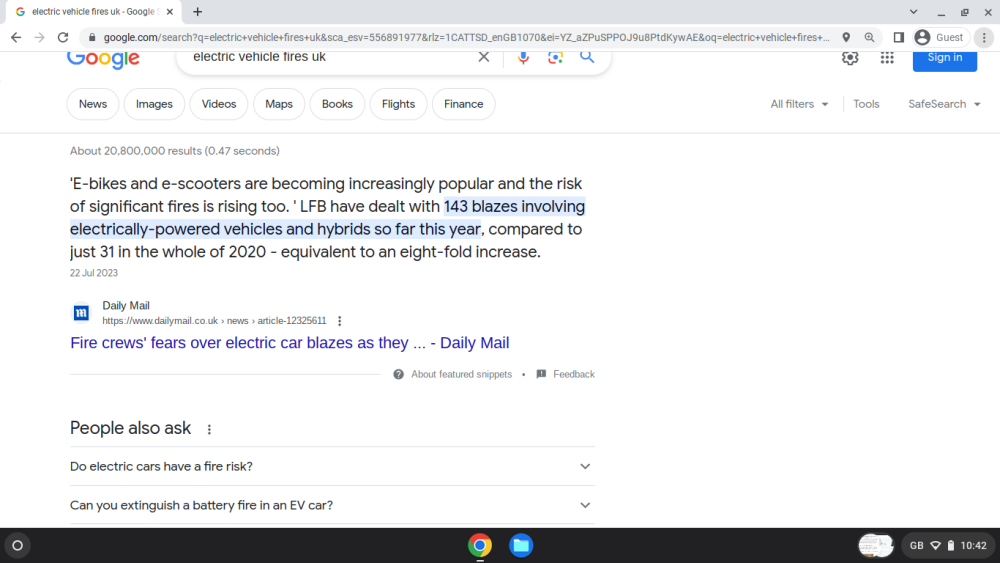Open the recent screenshot thumbnail in shelf

876,546
